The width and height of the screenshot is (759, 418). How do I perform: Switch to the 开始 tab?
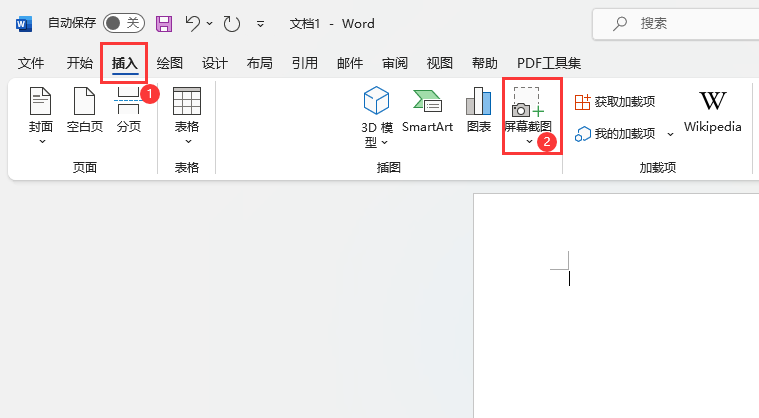(x=80, y=63)
